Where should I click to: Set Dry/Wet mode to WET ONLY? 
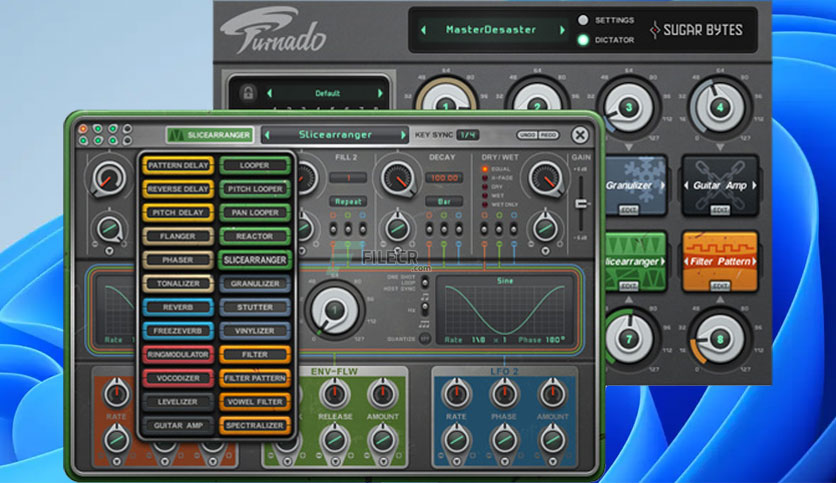pyautogui.click(x=485, y=205)
